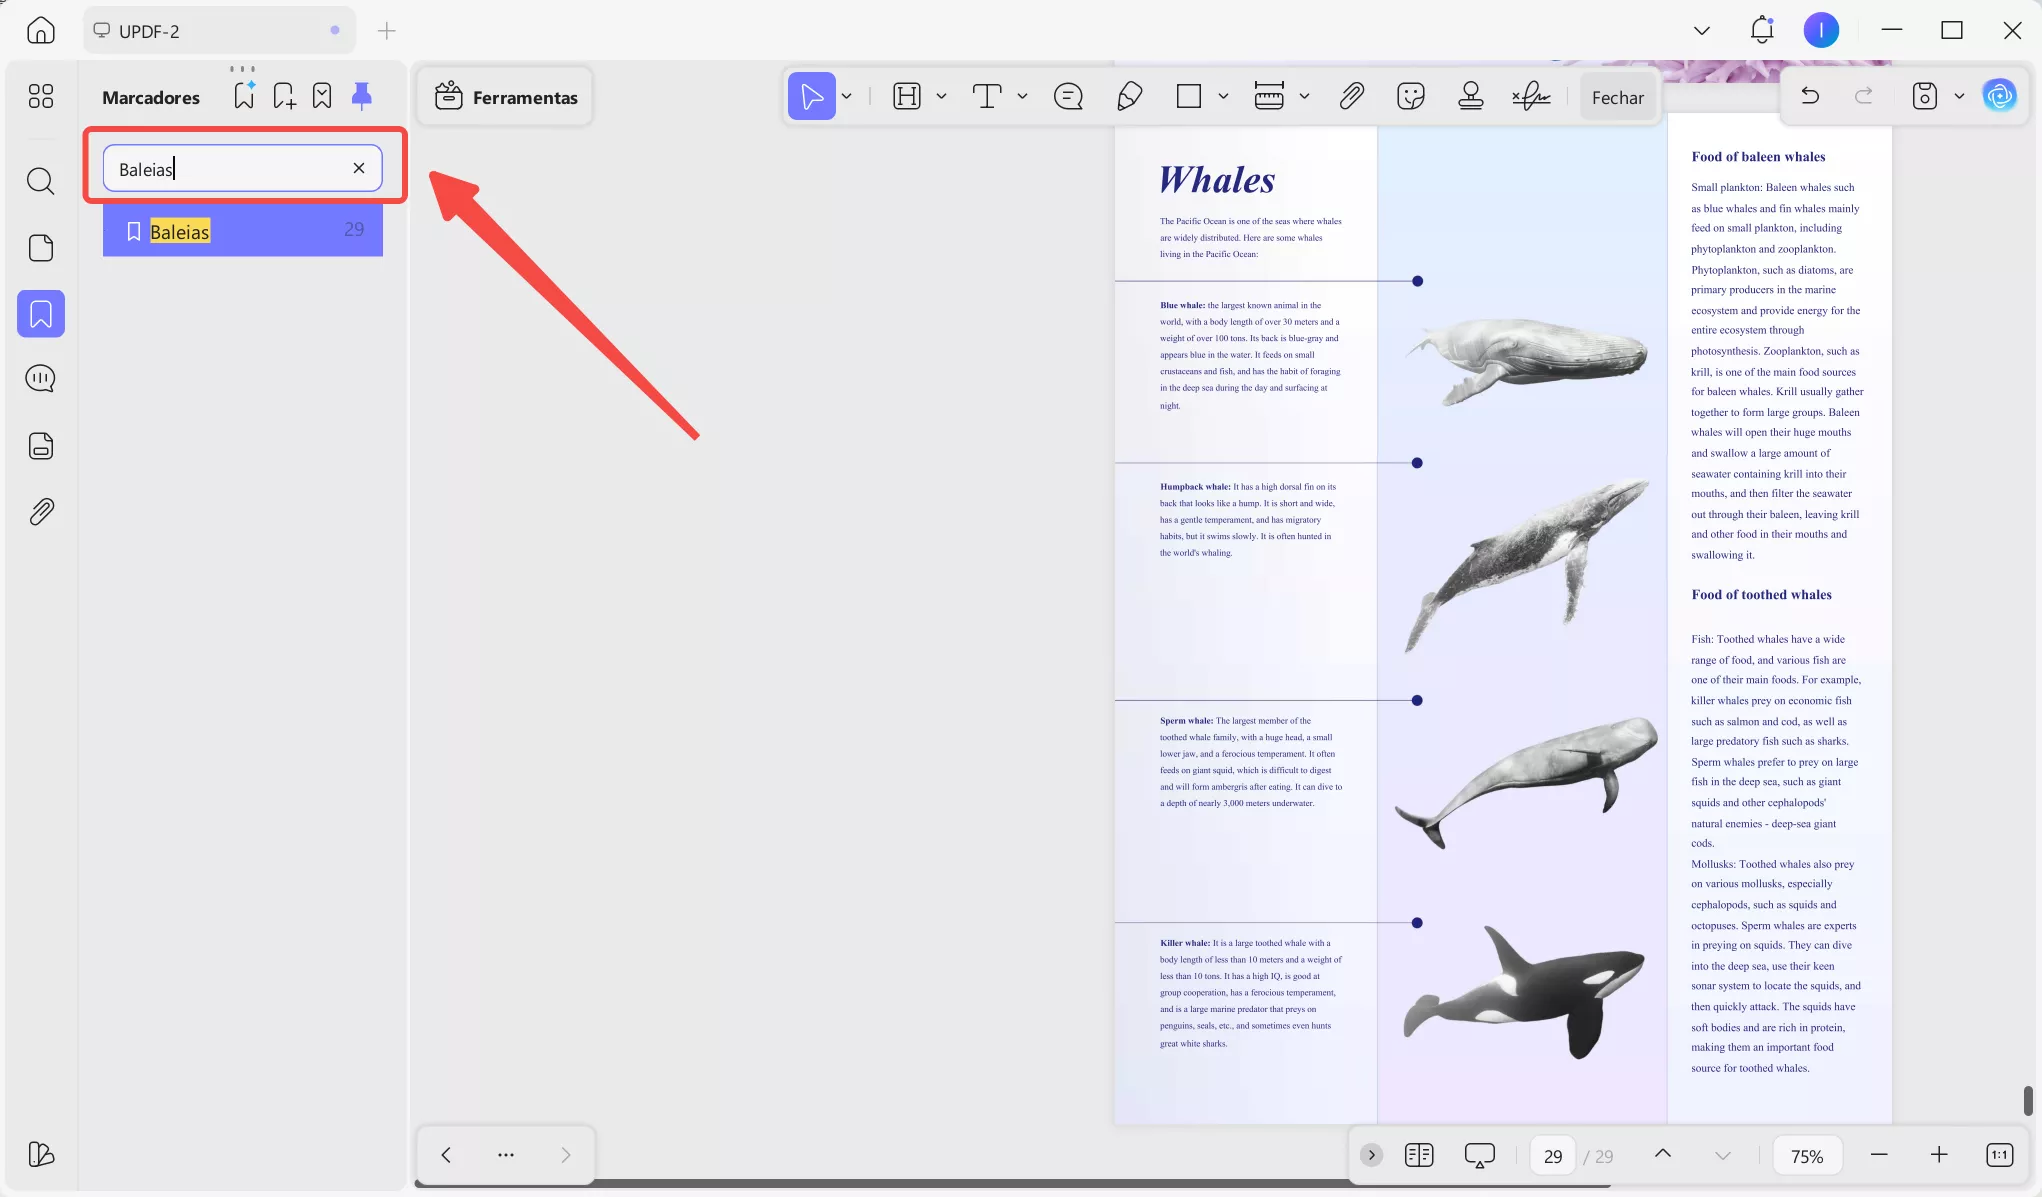Open the attachments panel sidebar icon
Screen dimensions: 2042x1197
click(x=41, y=512)
